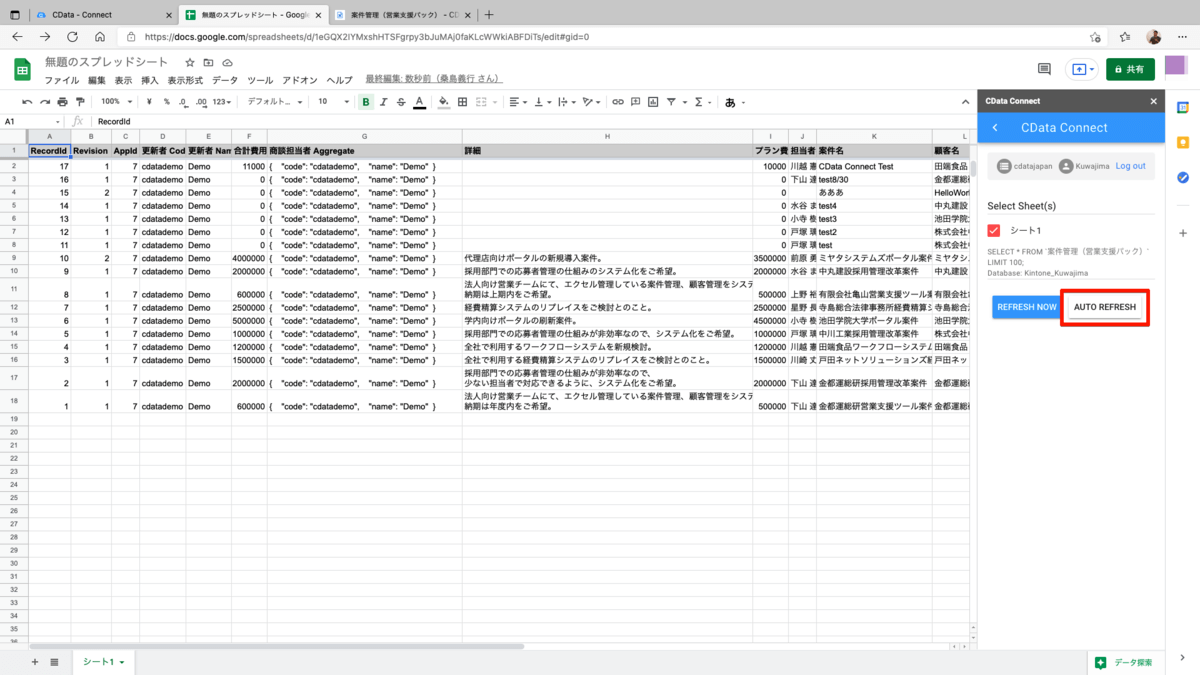Image resolution: width=1200 pixels, height=675 pixels.
Task: Open the horizontal align dropdown
Action: [517, 102]
